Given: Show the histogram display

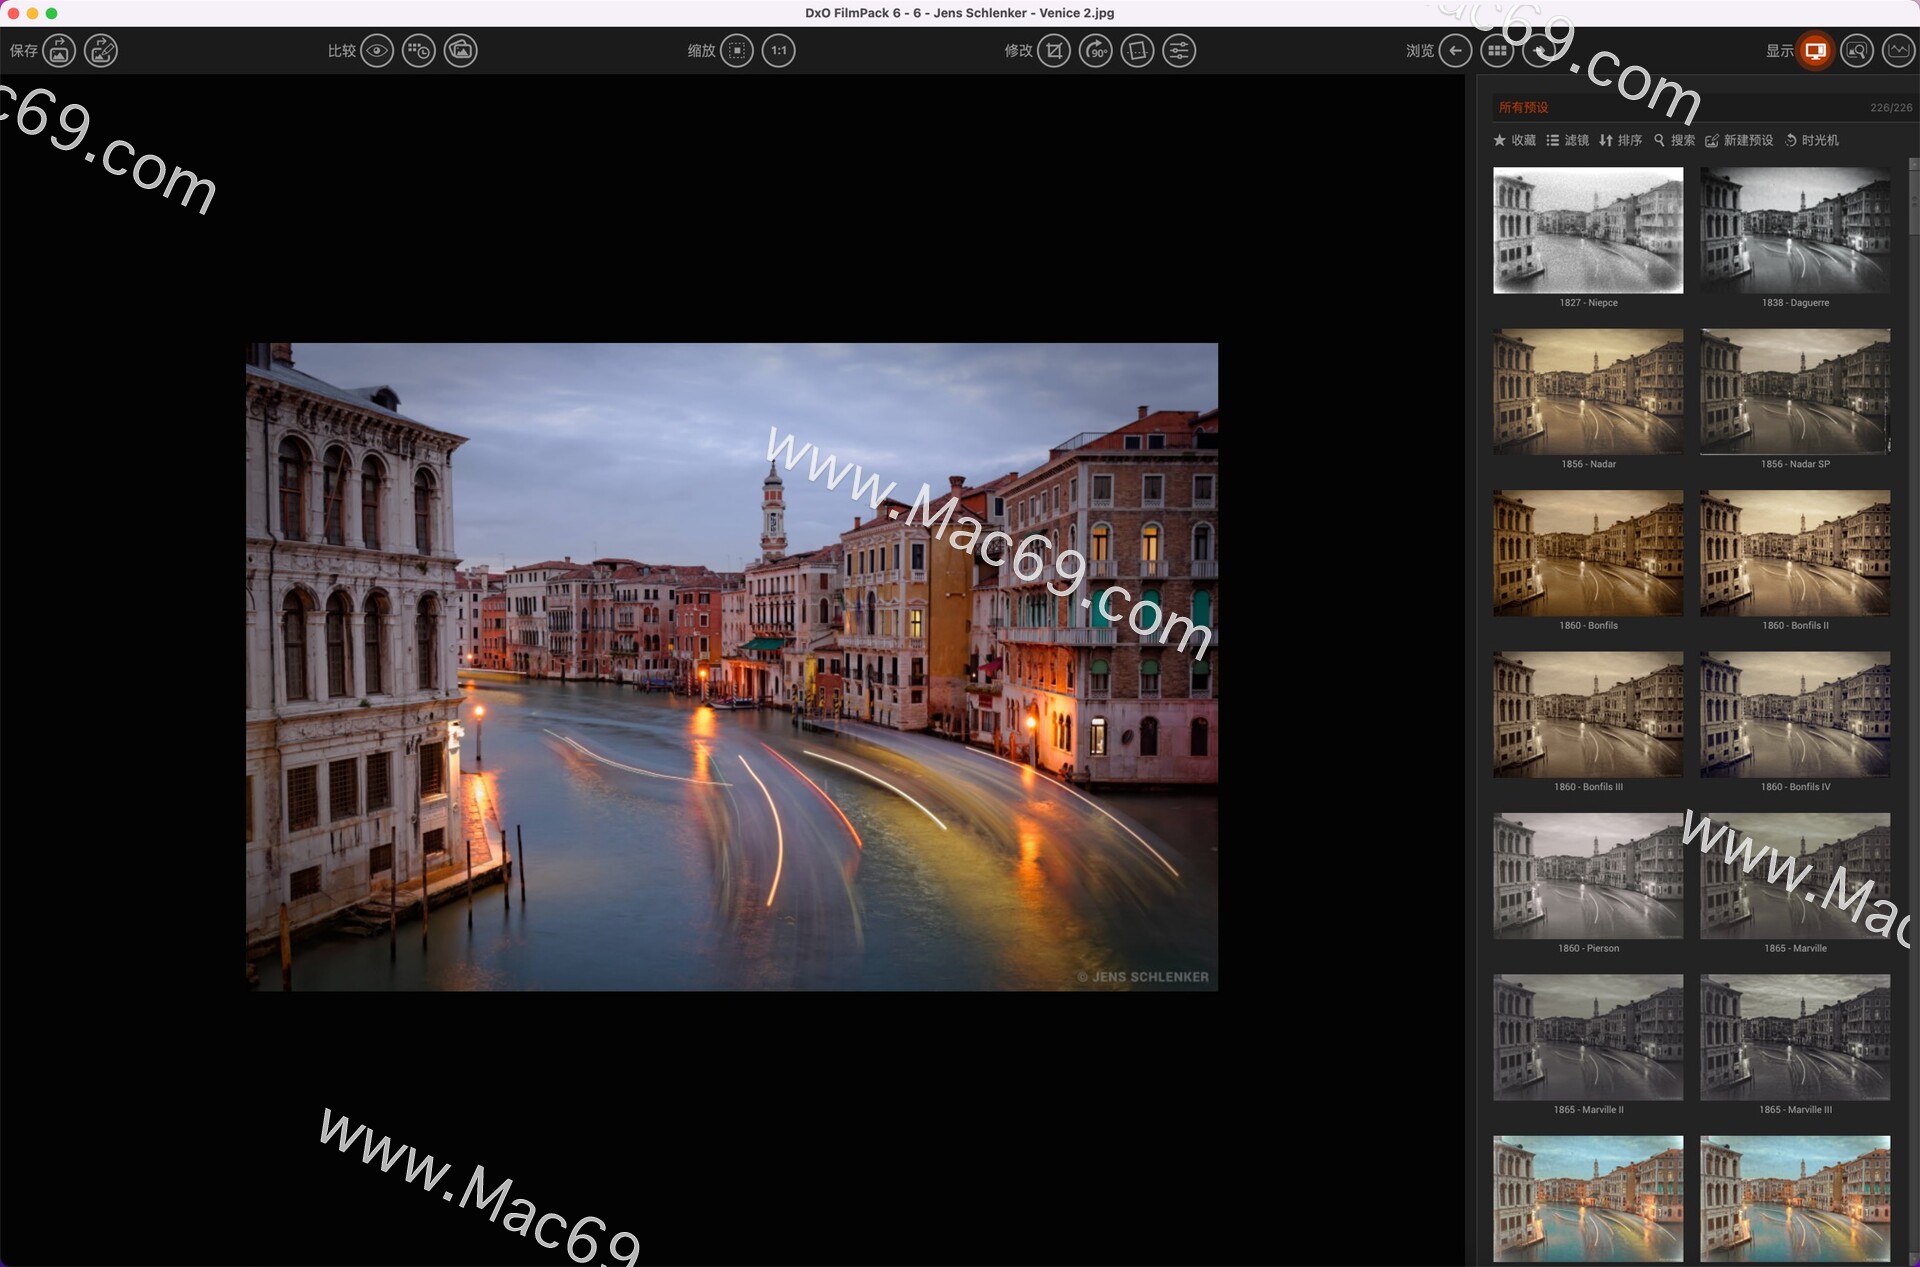Looking at the screenshot, I should tap(1898, 51).
